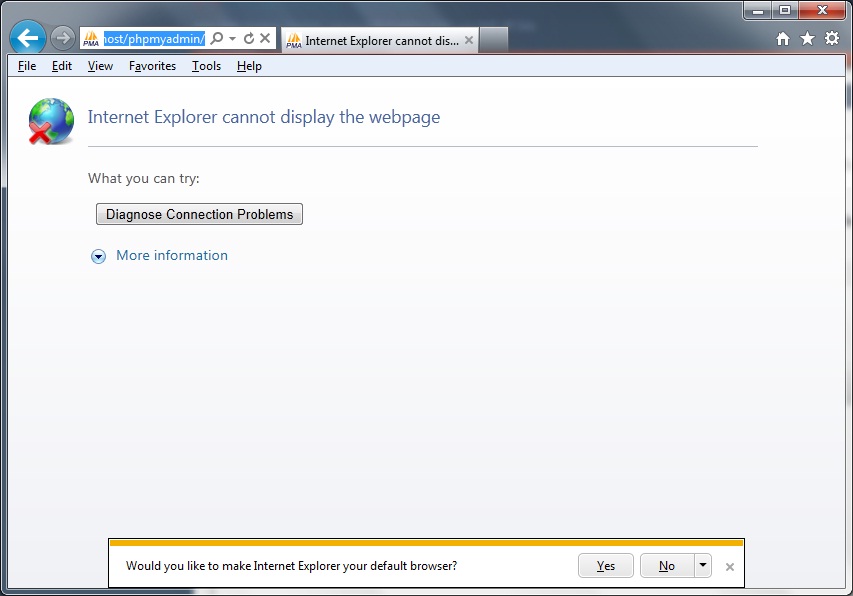
Task: Maximize the Internet Explorer window
Action: [x=784, y=10]
